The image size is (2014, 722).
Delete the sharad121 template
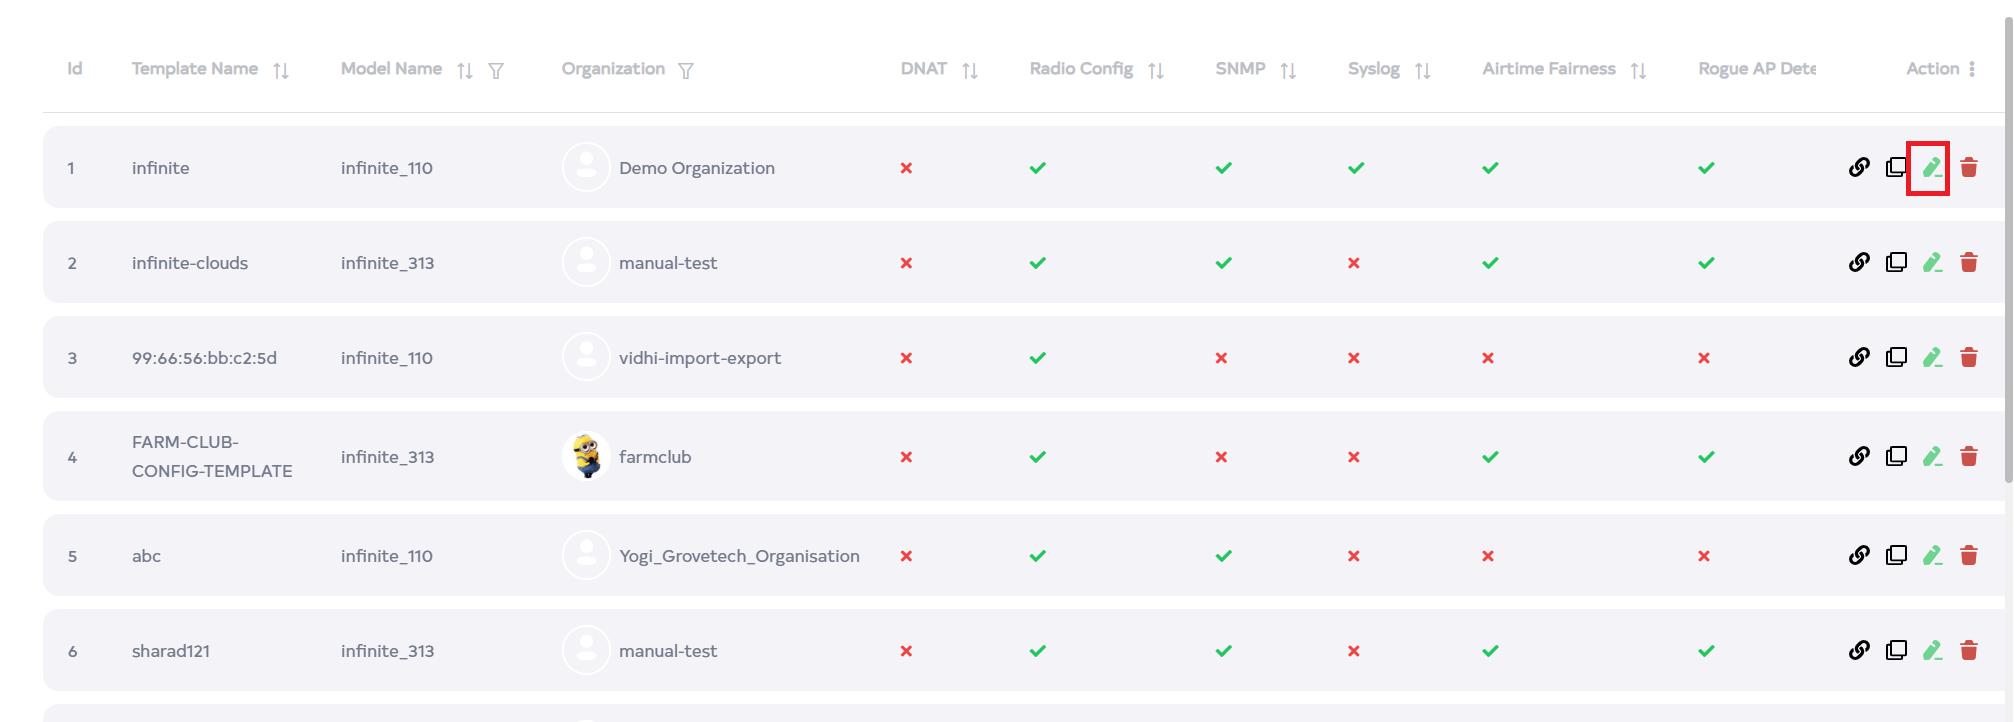(x=1968, y=651)
